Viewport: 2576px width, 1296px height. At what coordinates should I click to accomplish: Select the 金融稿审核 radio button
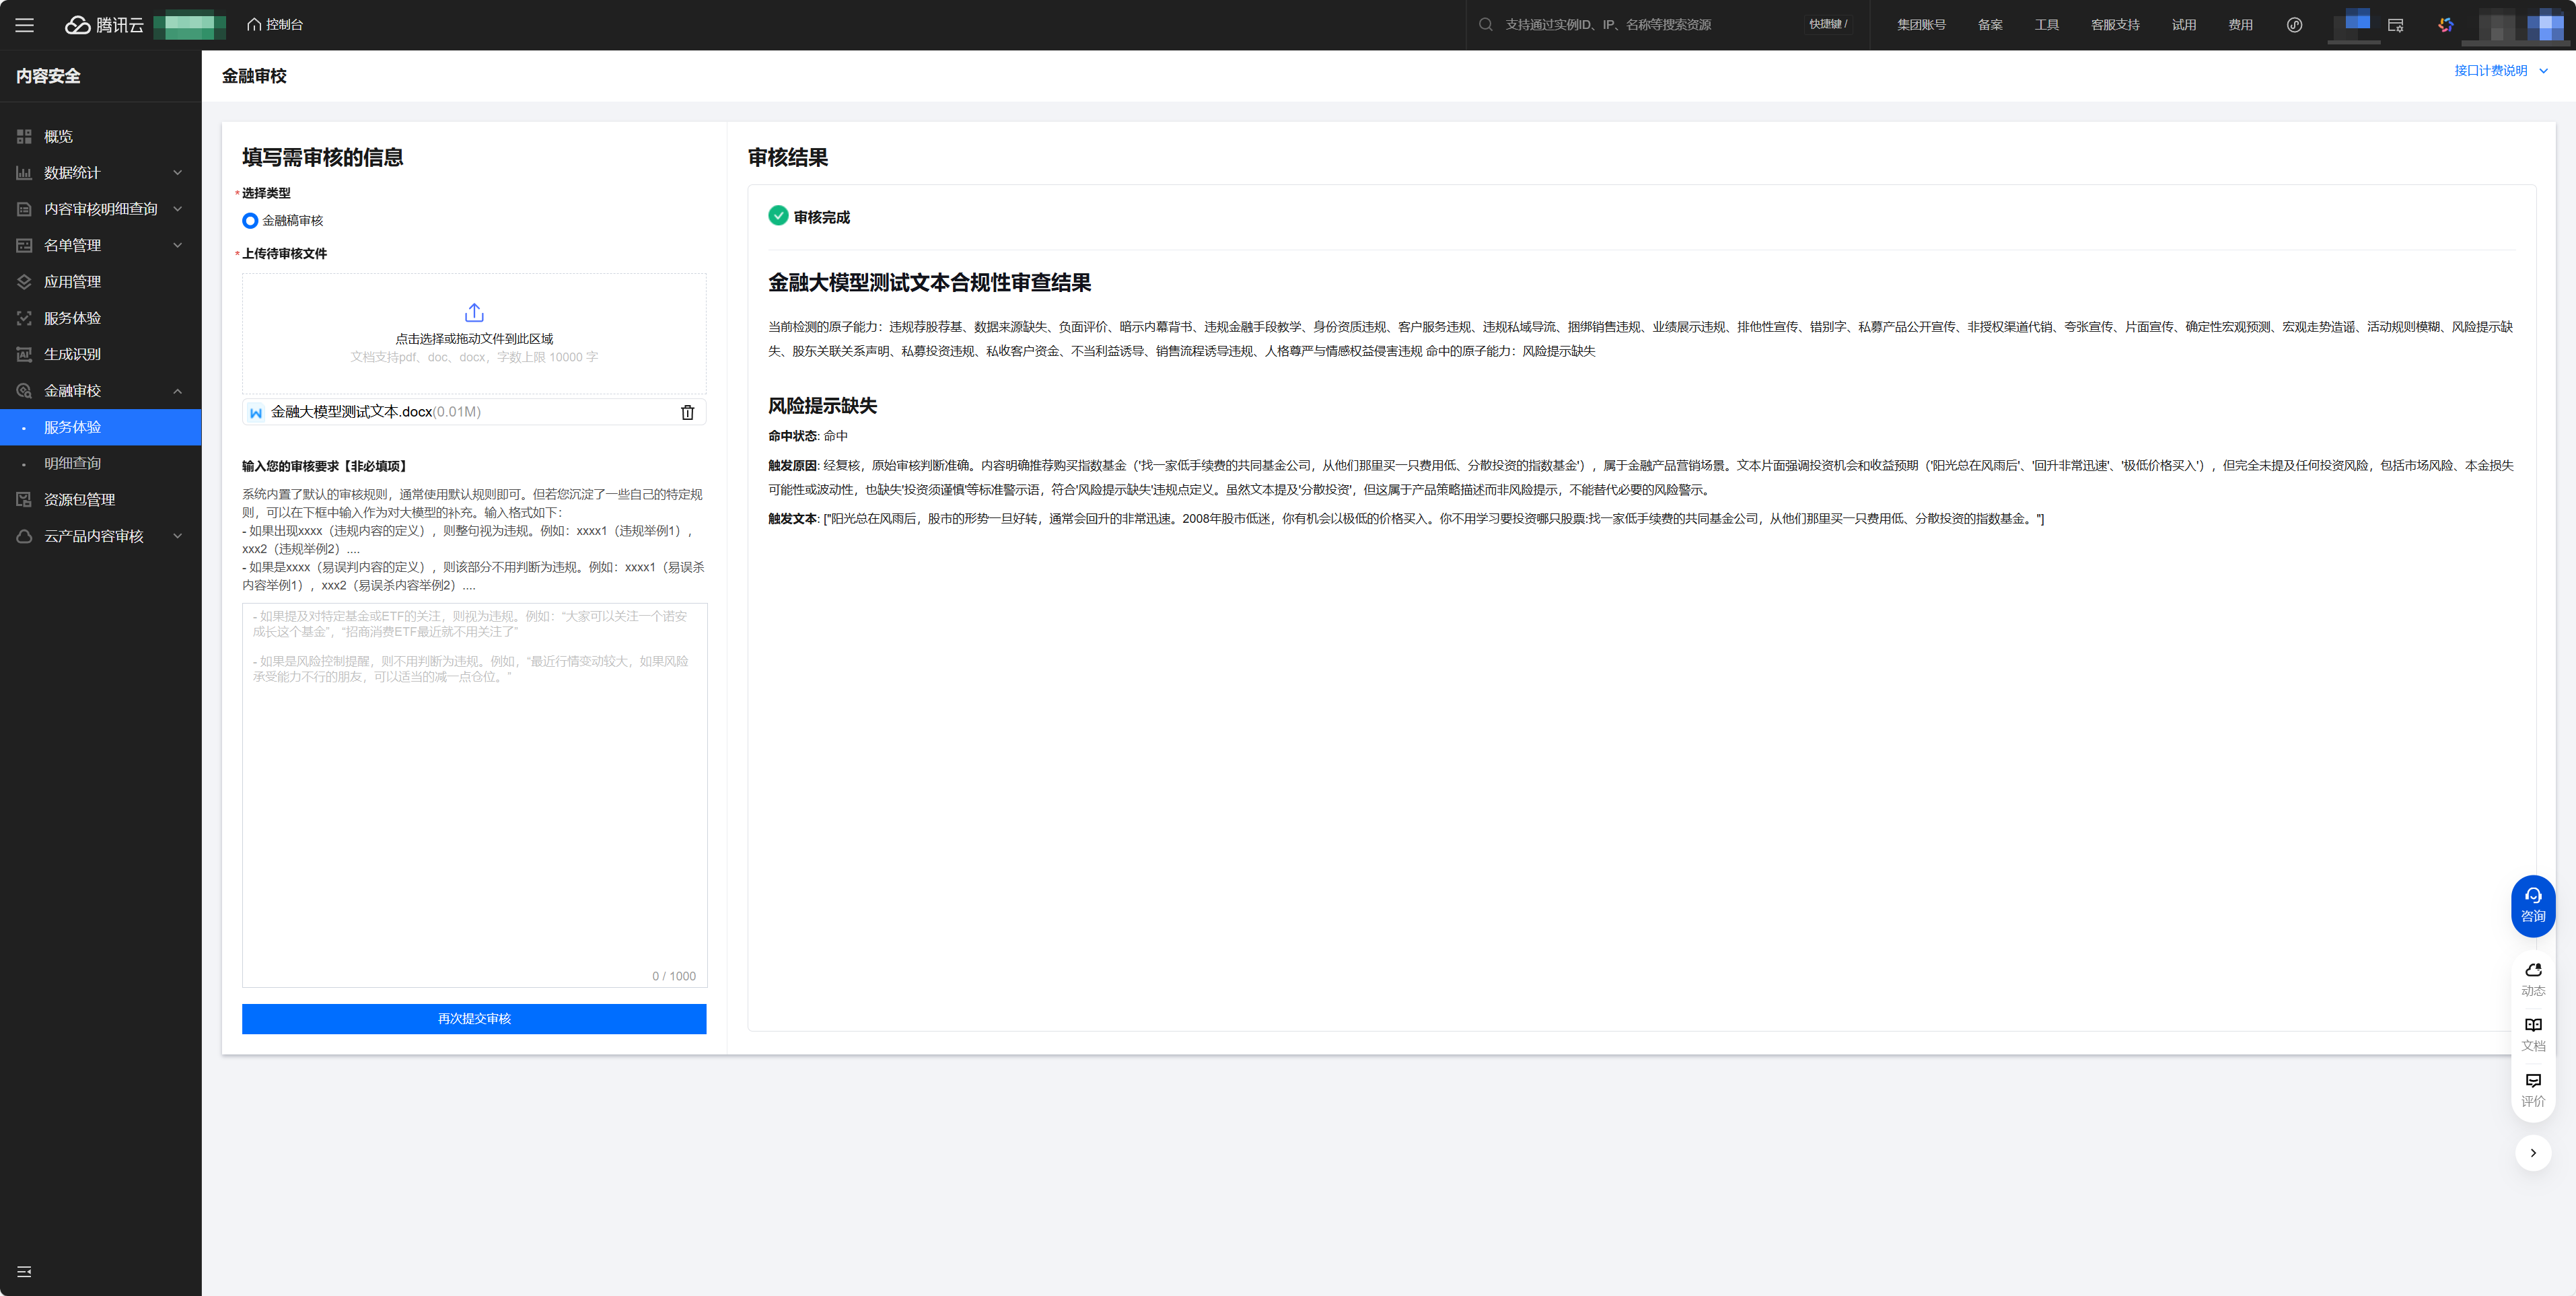point(250,220)
